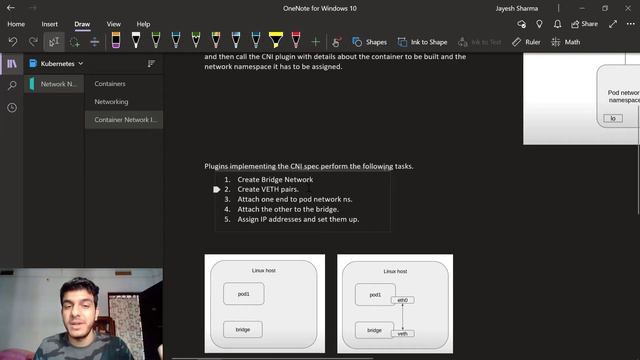Click 'Assign IP addresses and set them up.'

click(298, 219)
